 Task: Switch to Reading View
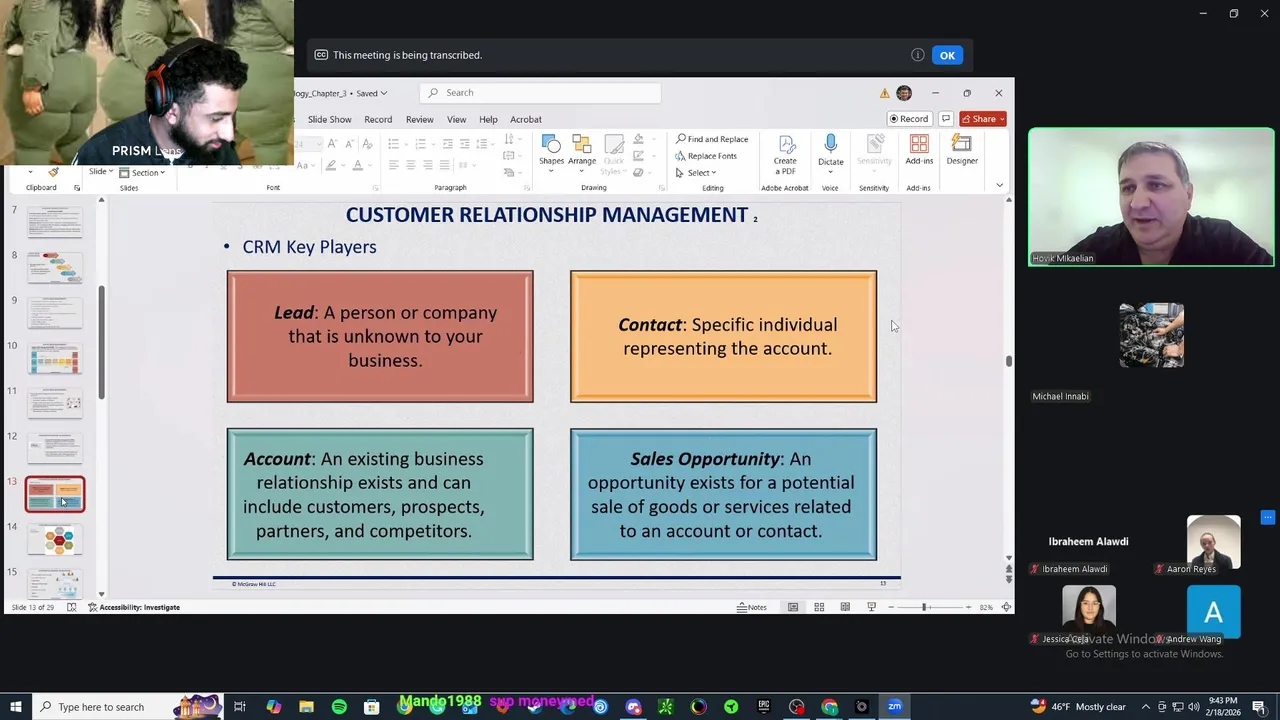(845, 607)
